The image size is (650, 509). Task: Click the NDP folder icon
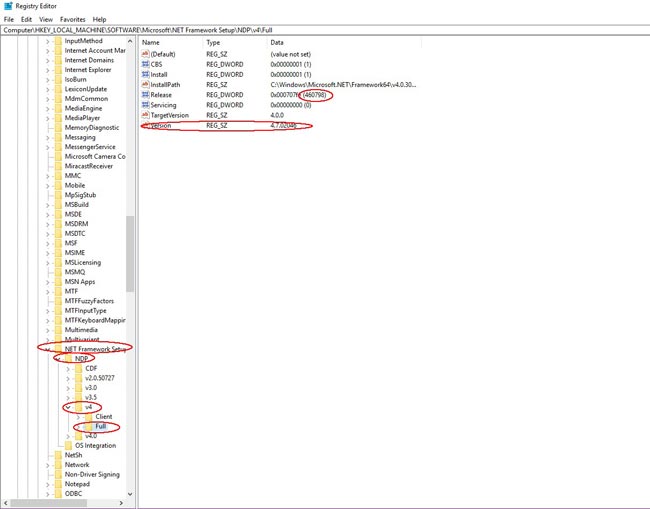point(68,359)
